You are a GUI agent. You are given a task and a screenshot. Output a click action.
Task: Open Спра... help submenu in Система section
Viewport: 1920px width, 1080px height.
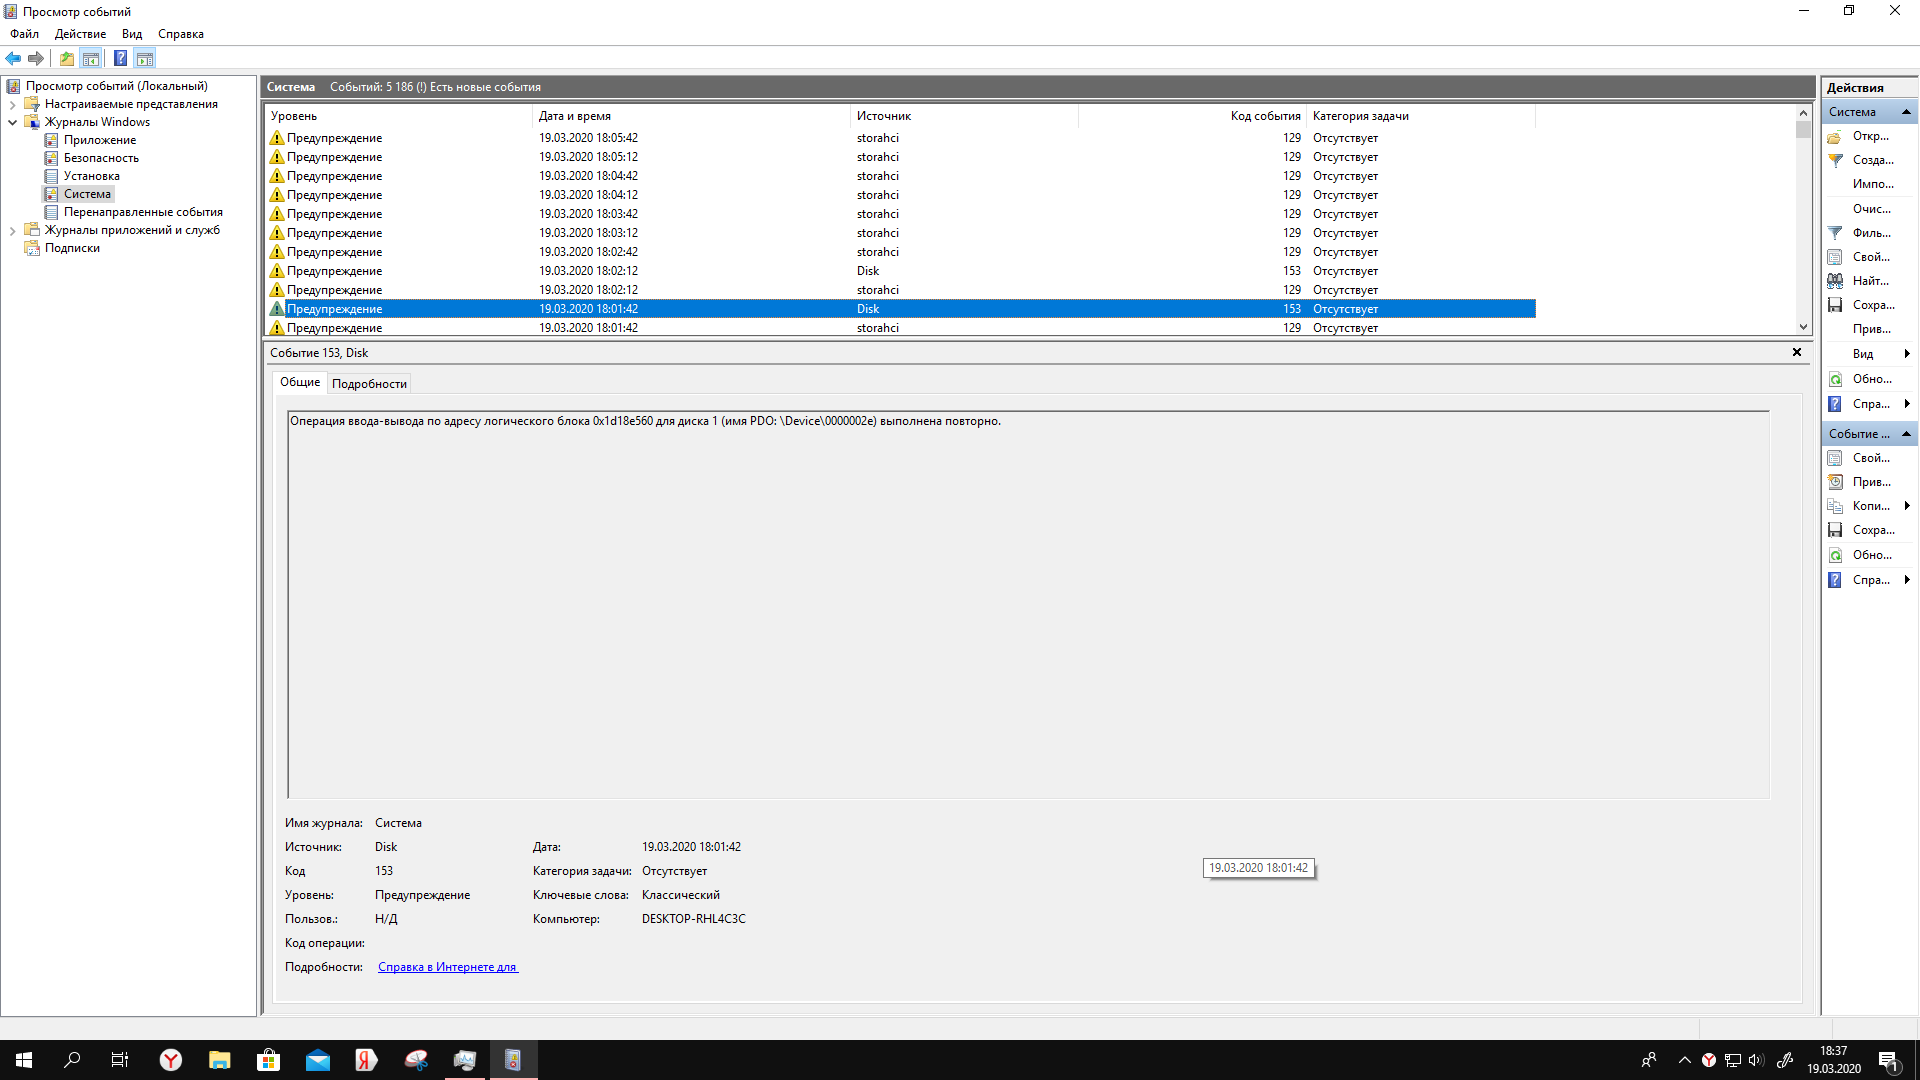pyautogui.click(x=1870, y=404)
